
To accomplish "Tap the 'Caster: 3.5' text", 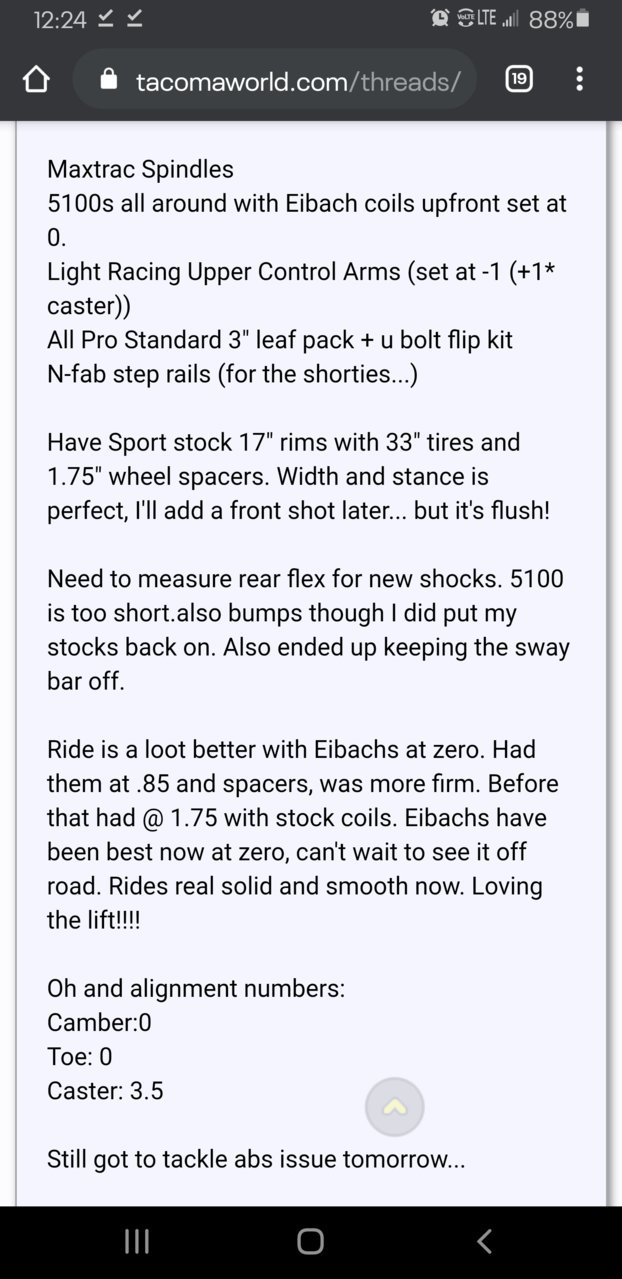I will click(x=105, y=1090).
